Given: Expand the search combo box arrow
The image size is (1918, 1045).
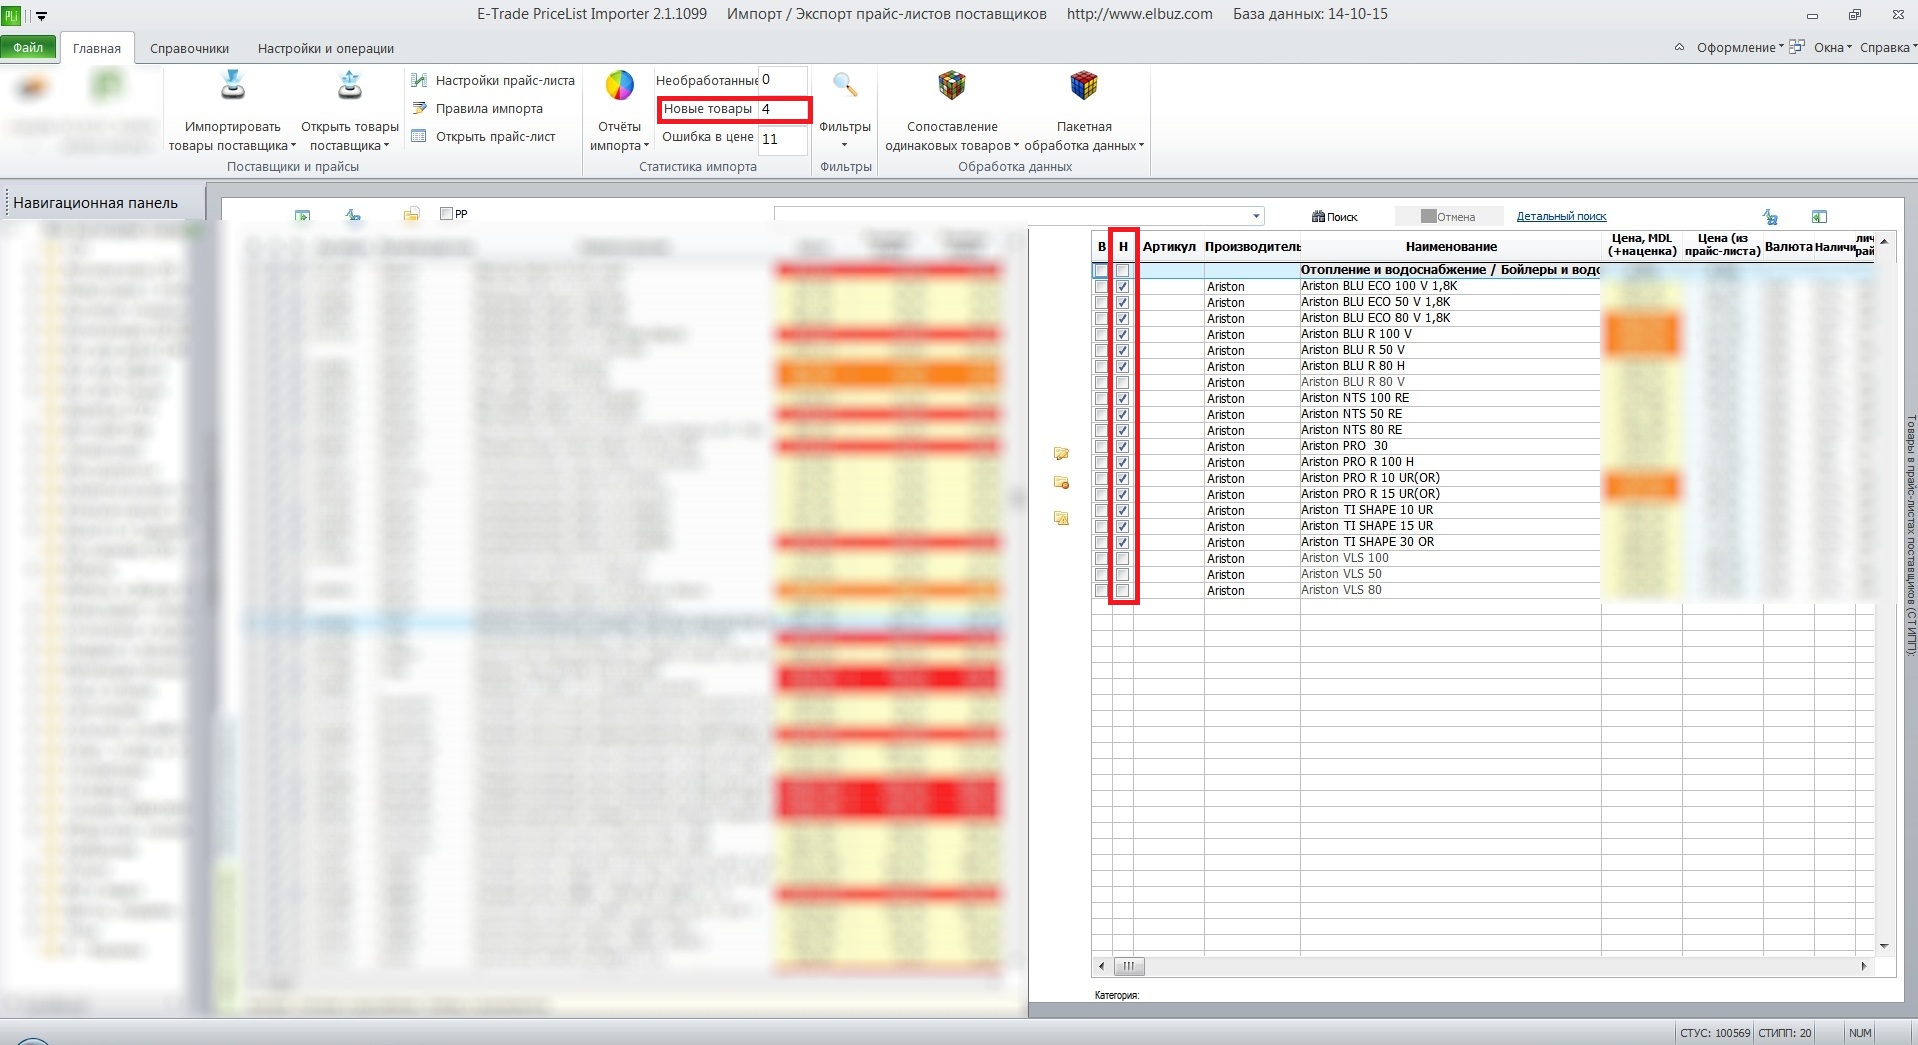Looking at the screenshot, I should (1256, 216).
